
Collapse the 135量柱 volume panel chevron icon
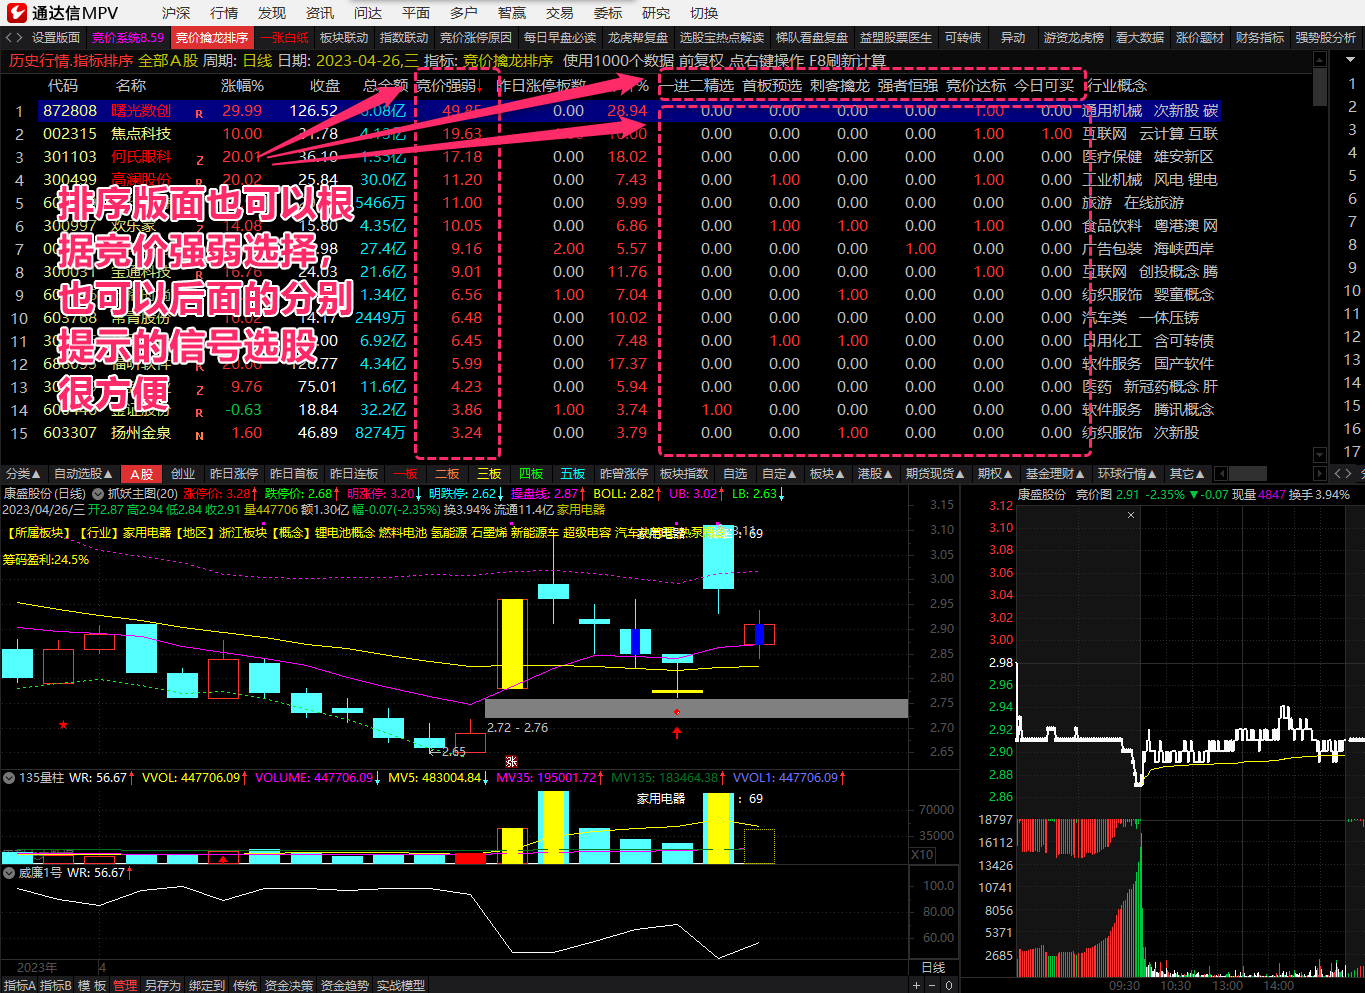click(x=9, y=778)
